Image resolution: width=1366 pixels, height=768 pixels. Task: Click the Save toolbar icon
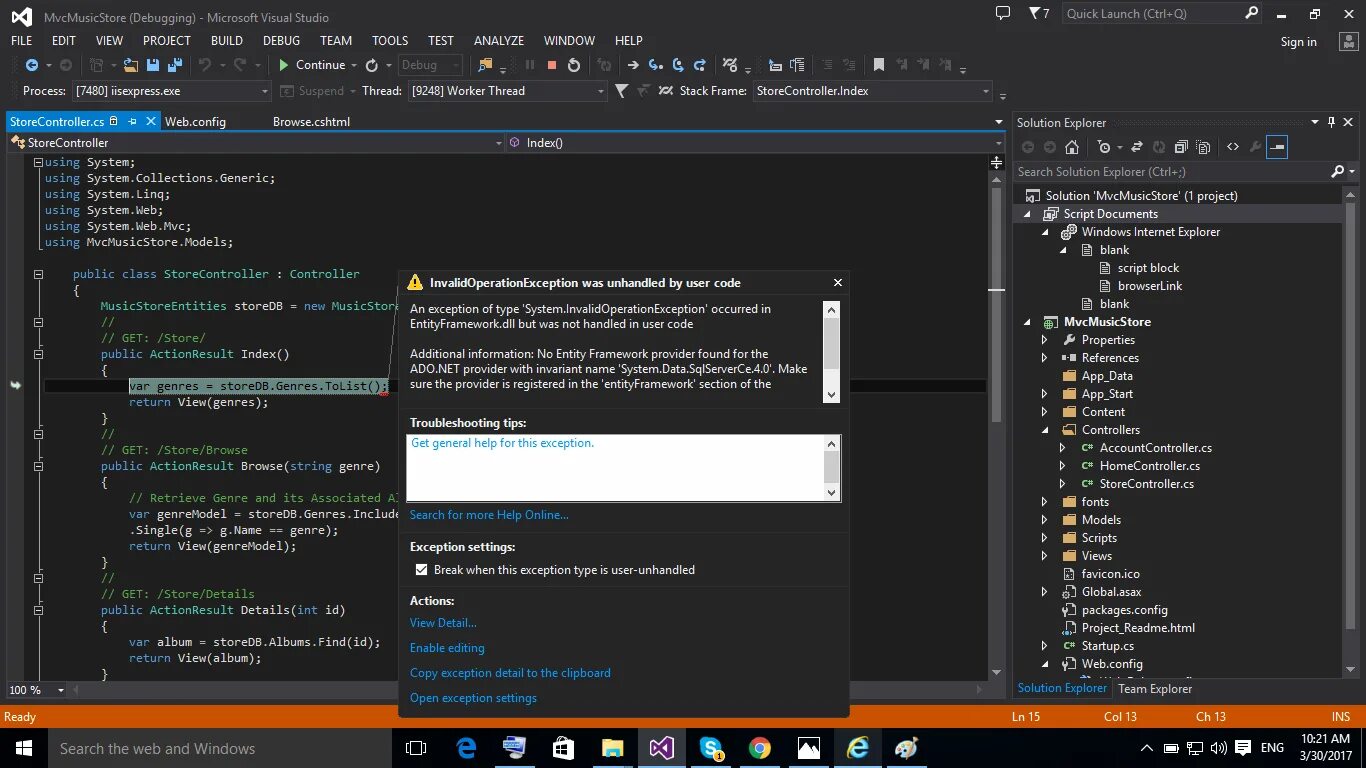tap(153, 65)
